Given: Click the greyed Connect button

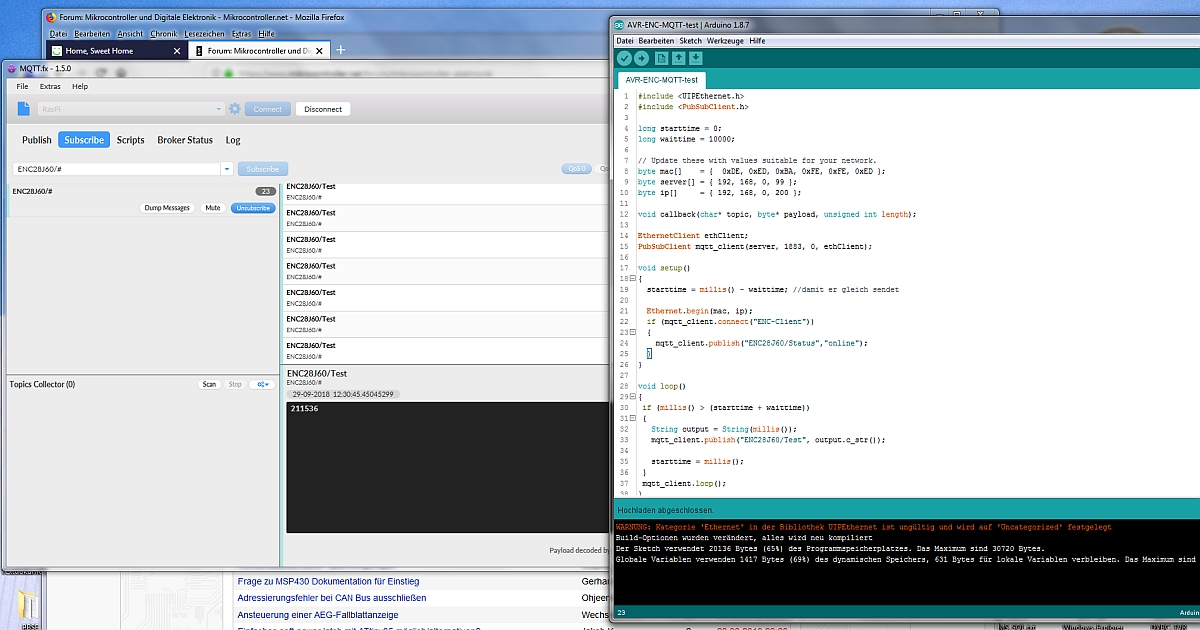Looking at the screenshot, I should [268, 109].
